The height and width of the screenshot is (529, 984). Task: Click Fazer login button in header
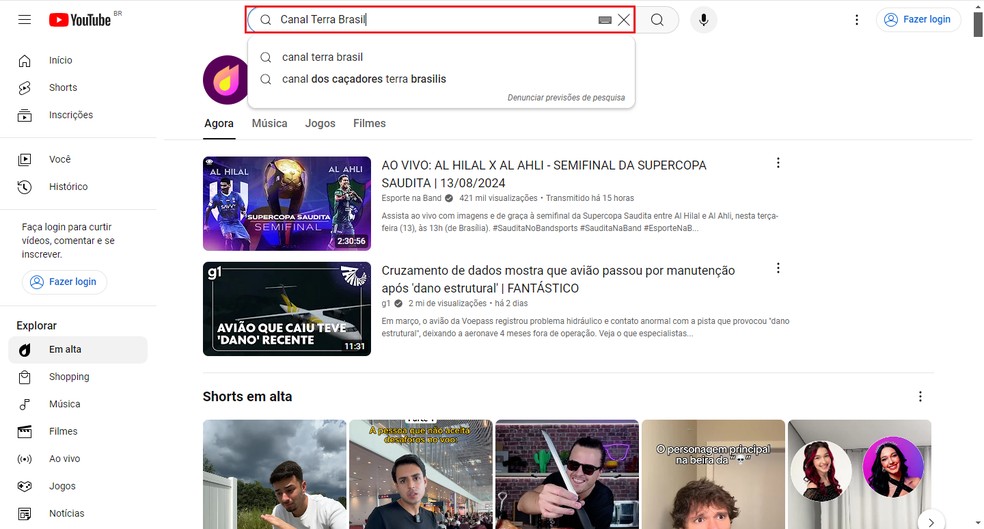click(x=917, y=19)
